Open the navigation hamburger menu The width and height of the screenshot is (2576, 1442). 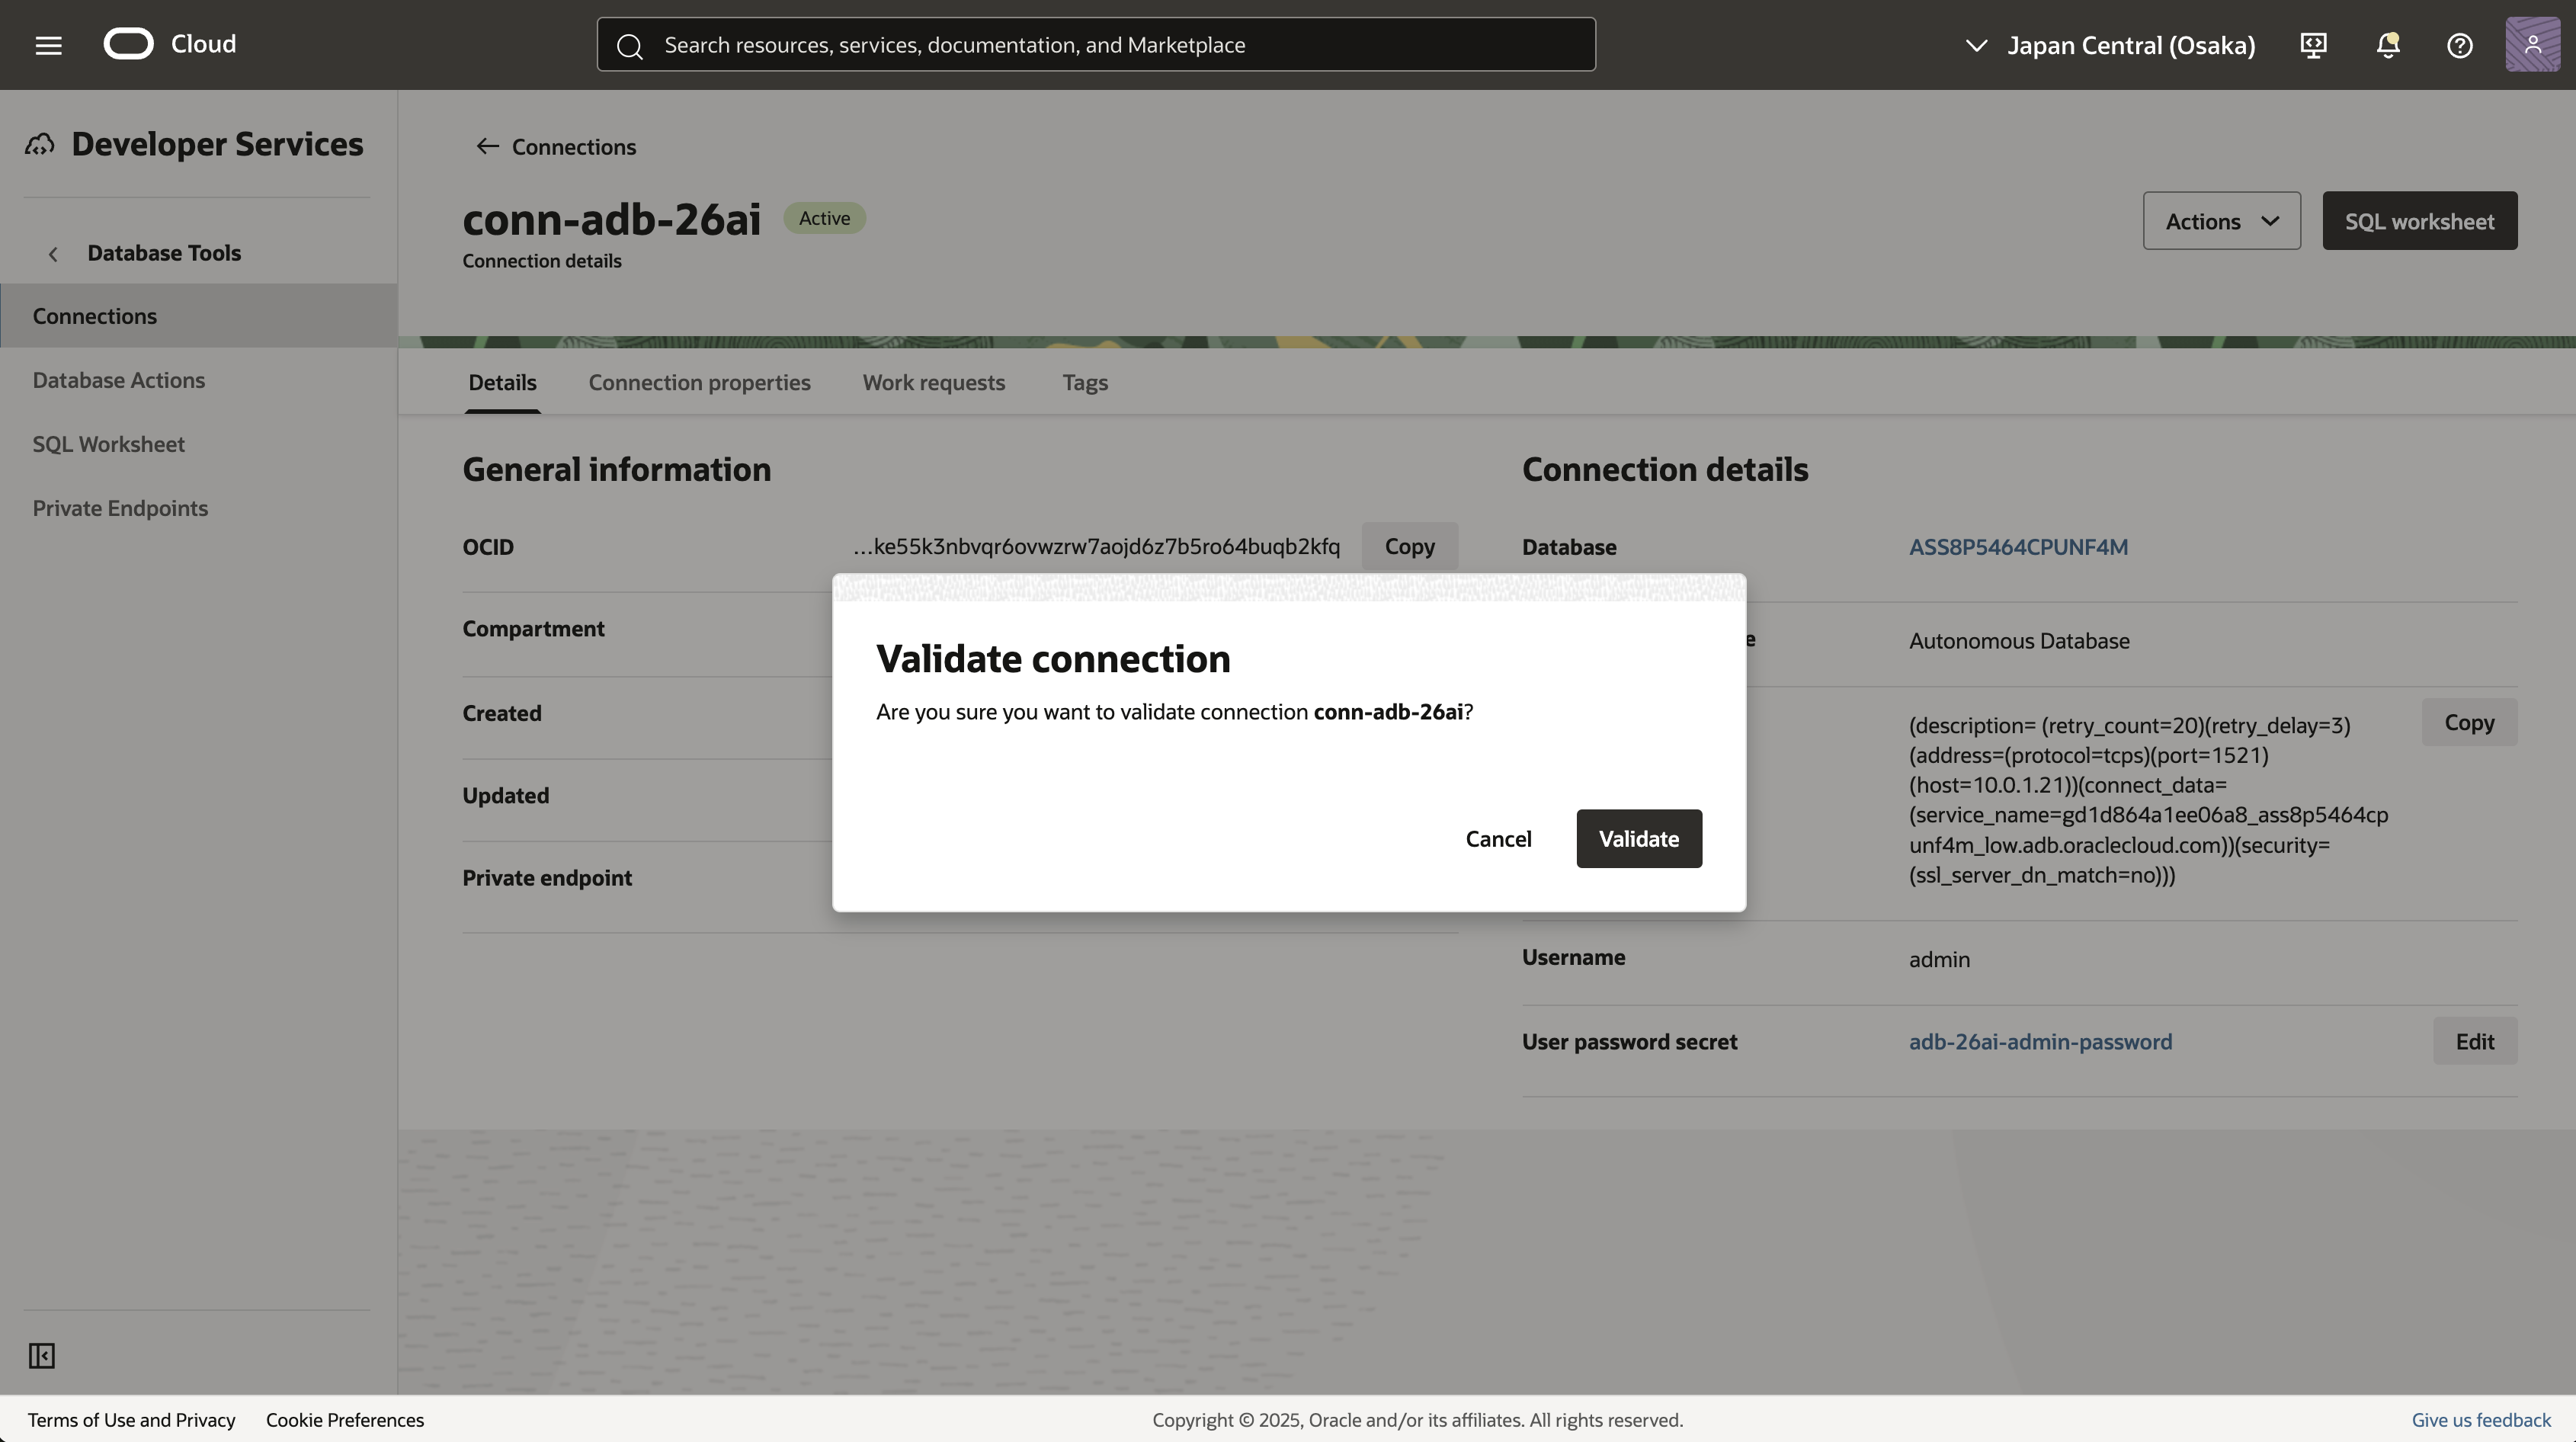tap(47, 44)
